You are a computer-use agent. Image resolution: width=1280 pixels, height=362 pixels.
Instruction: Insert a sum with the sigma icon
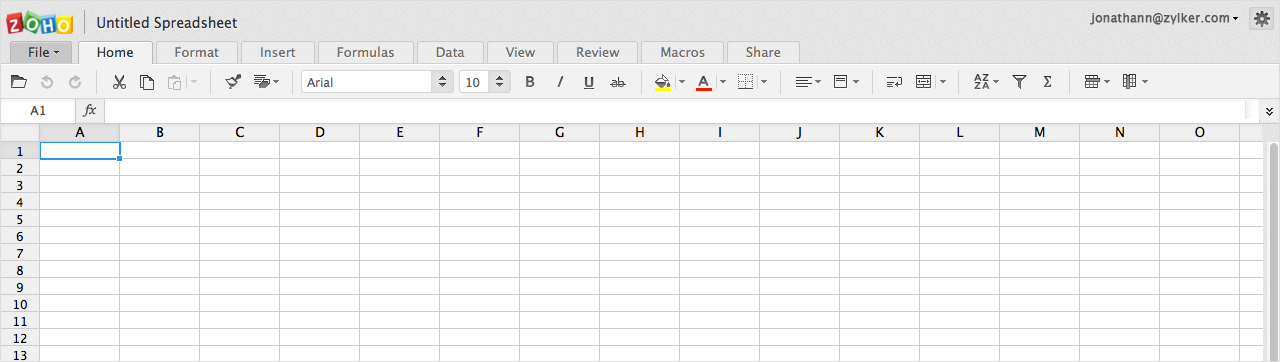1047,82
